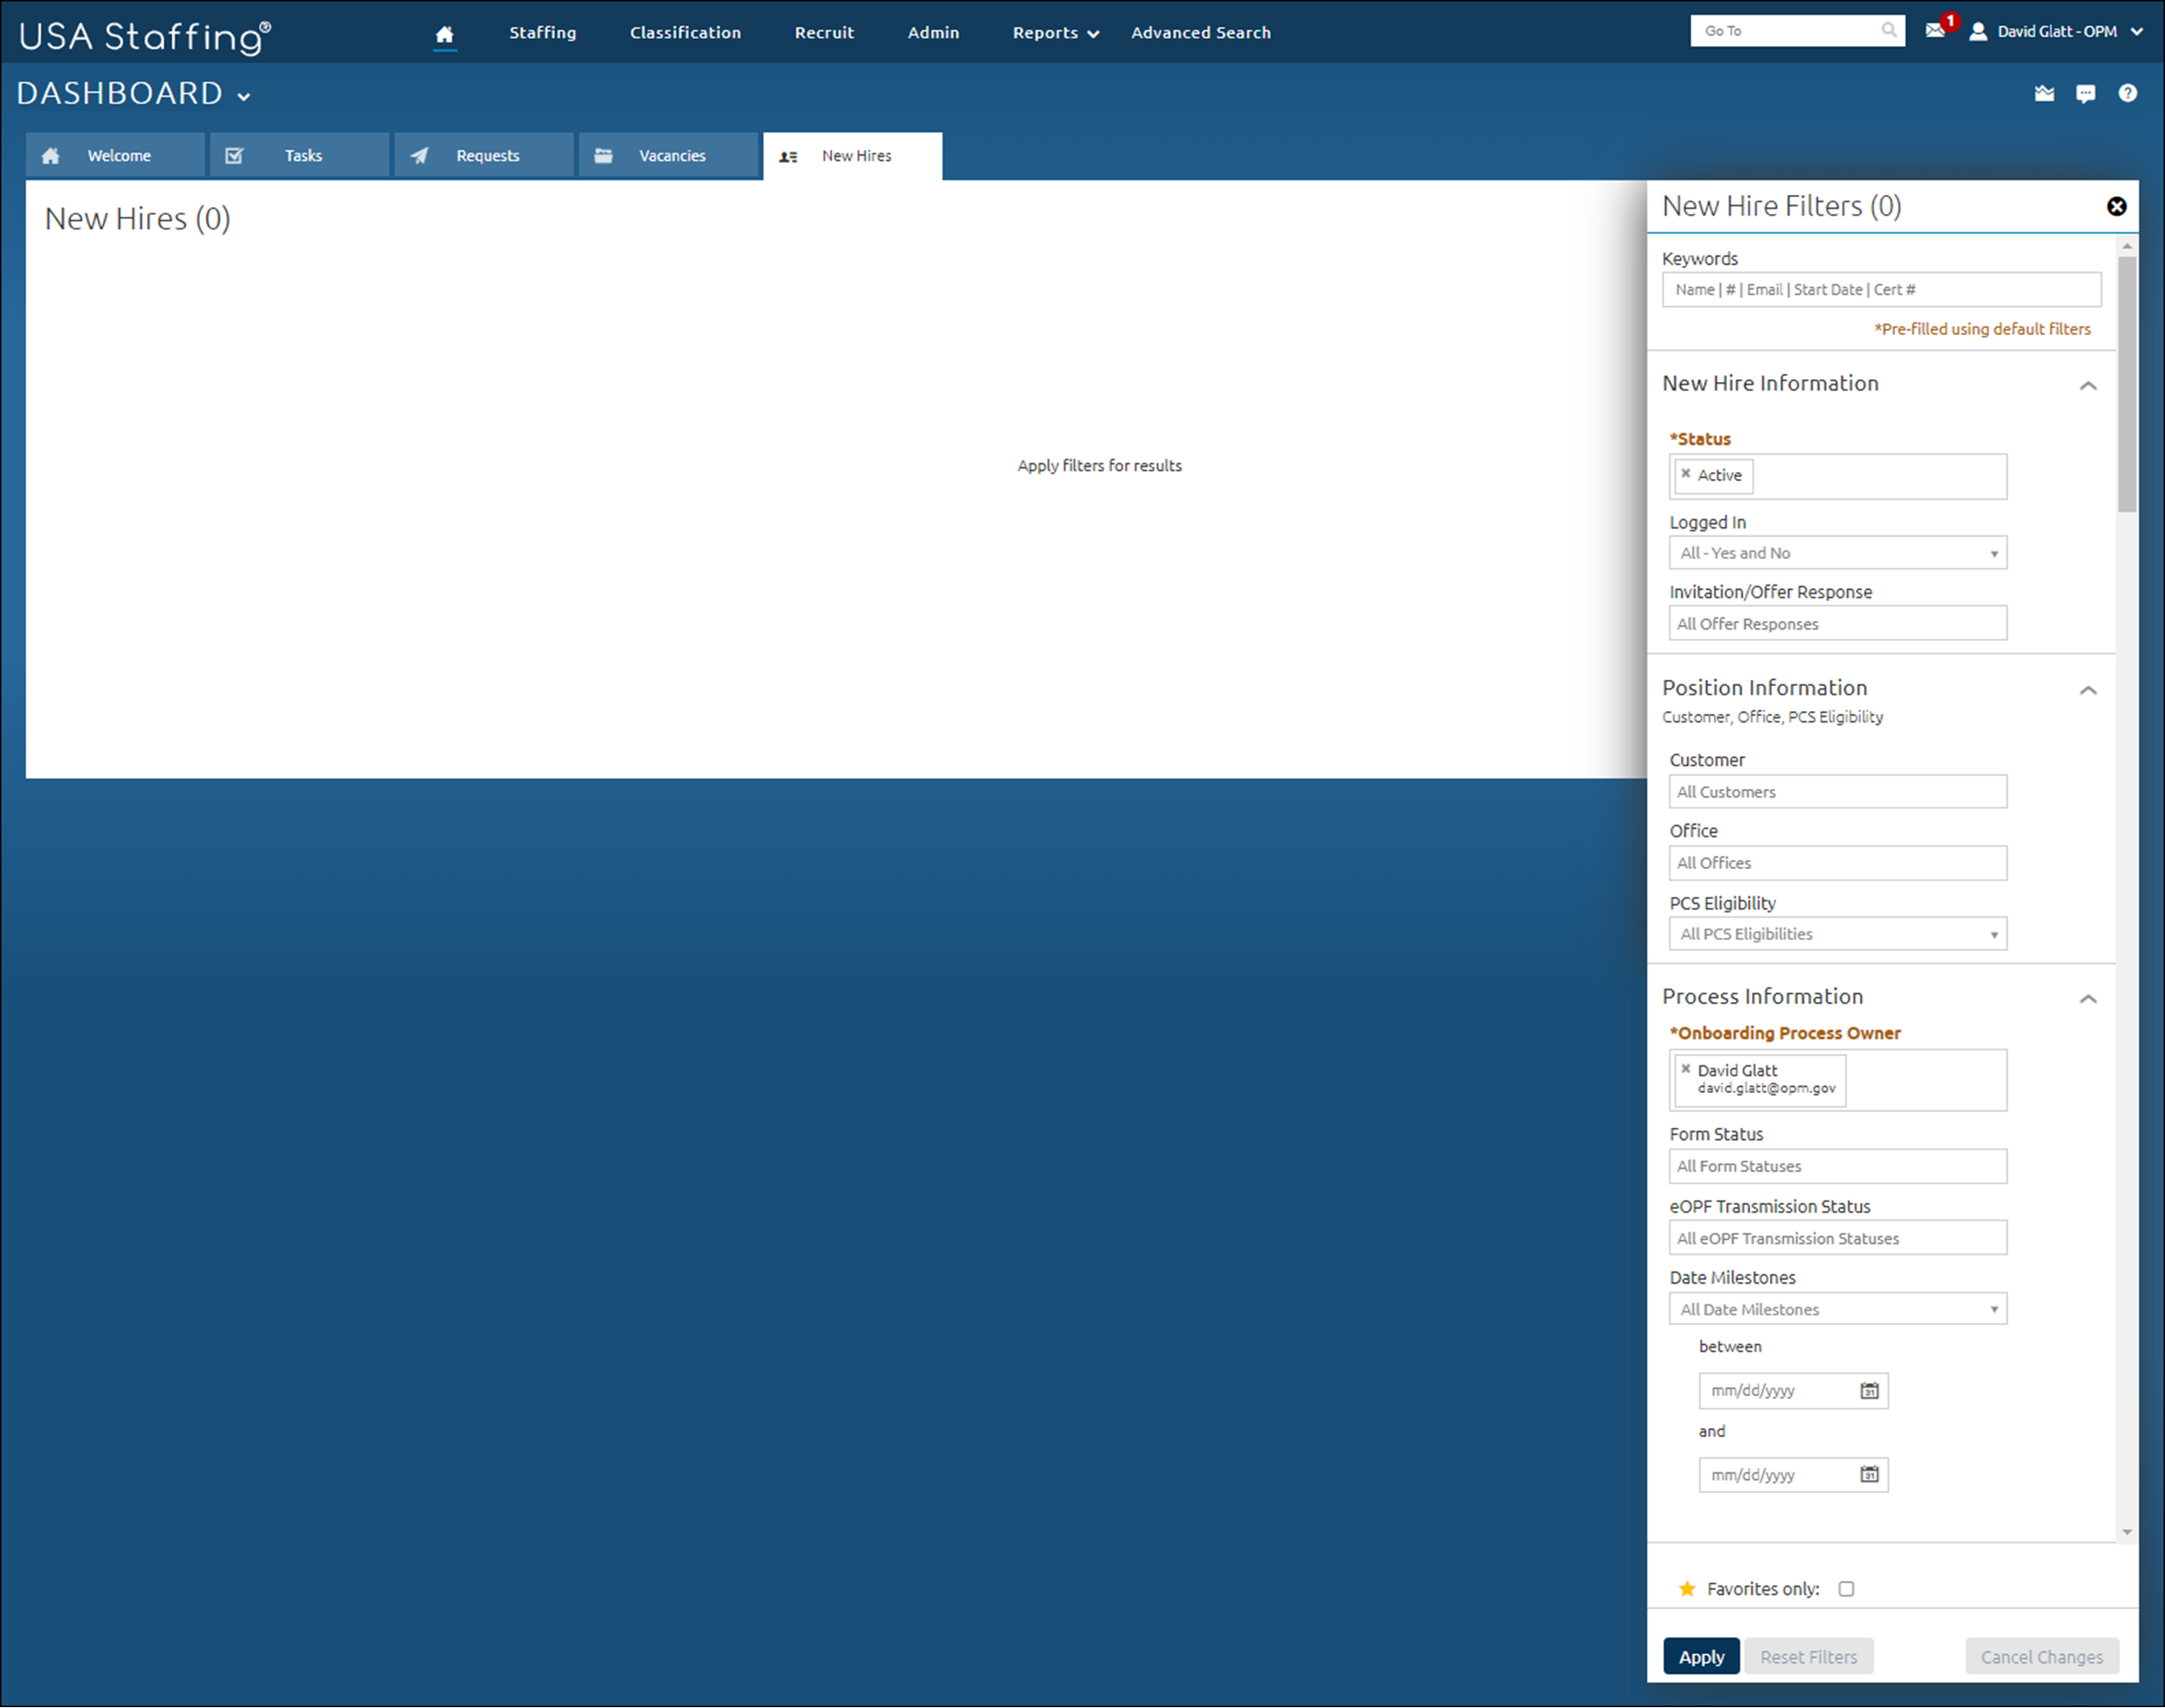Enable the Favorites only checkbox
The width and height of the screenshot is (2165, 1708).
click(x=1846, y=1588)
